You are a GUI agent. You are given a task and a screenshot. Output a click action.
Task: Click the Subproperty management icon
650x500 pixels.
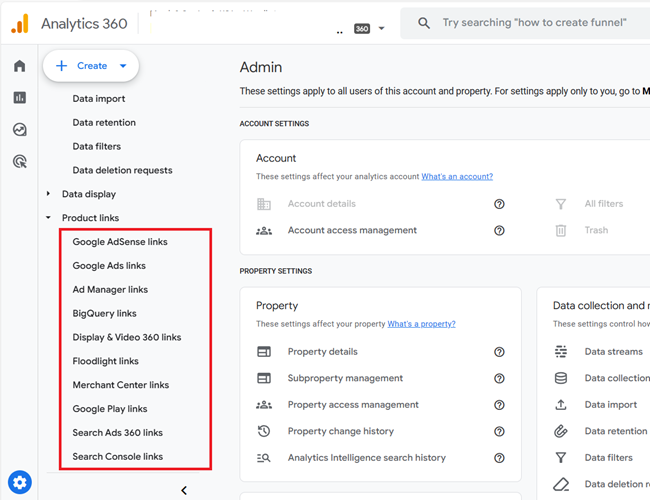click(x=264, y=379)
